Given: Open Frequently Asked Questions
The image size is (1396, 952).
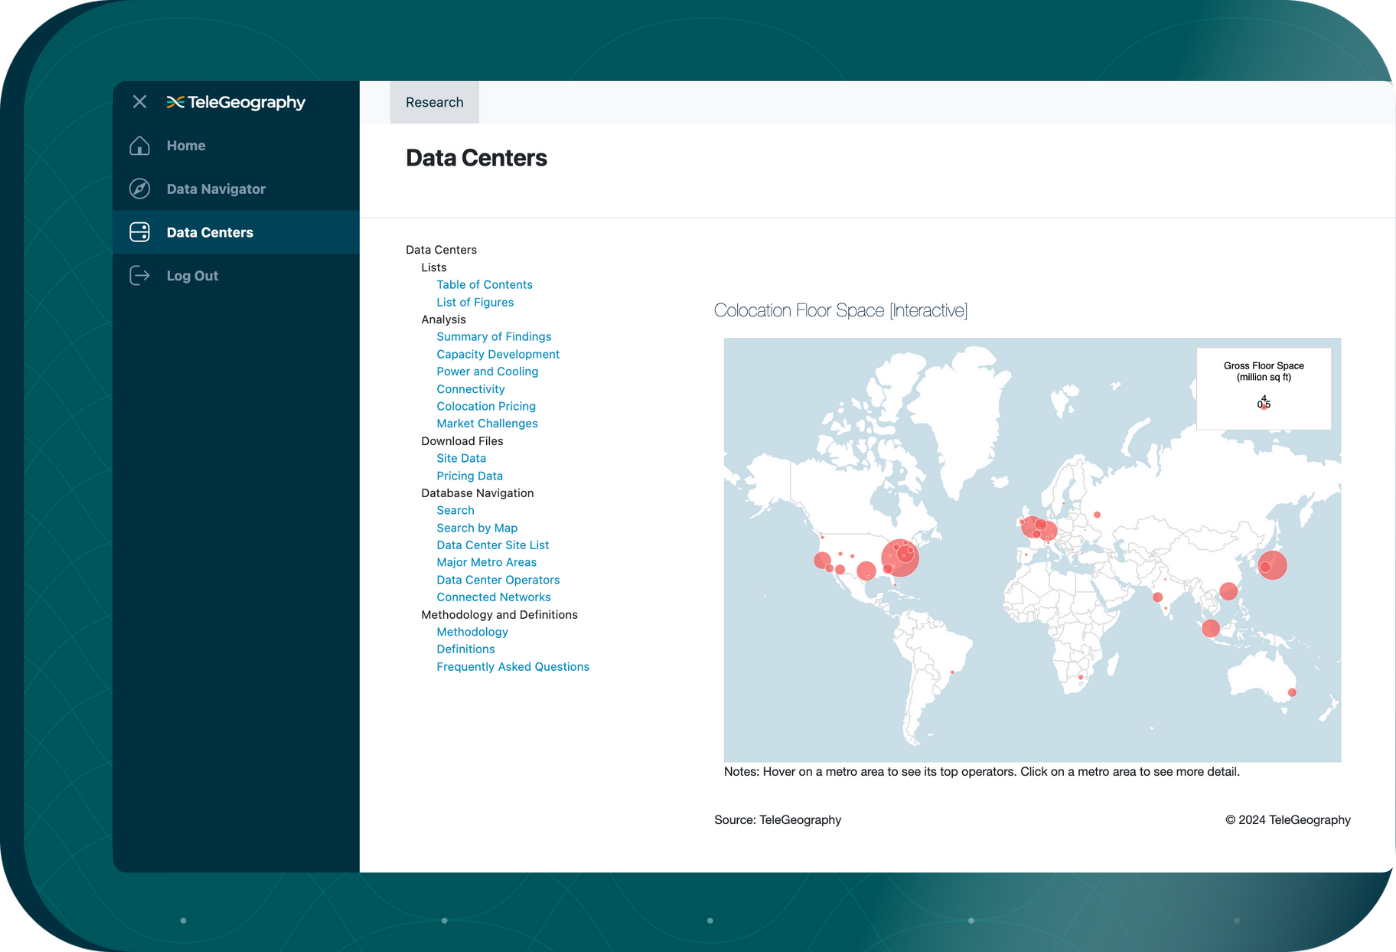Looking at the screenshot, I should click(512, 667).
